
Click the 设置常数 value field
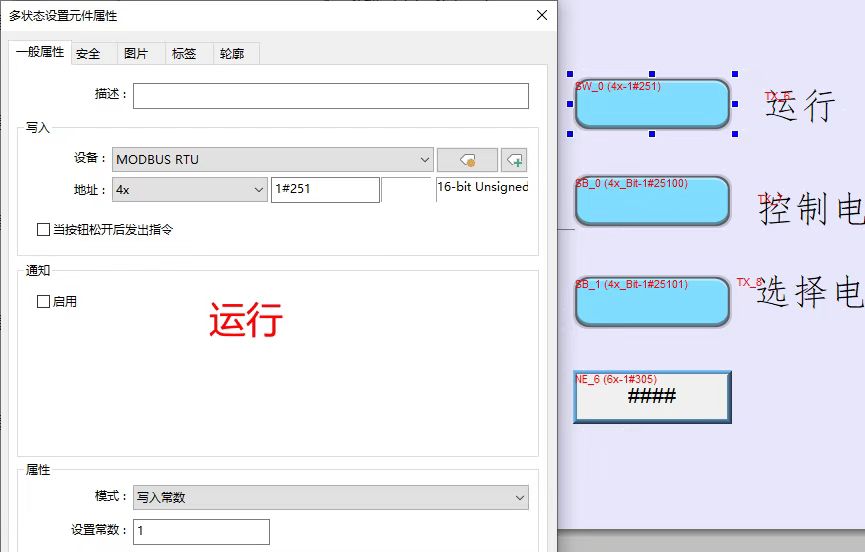pos(201,532)
